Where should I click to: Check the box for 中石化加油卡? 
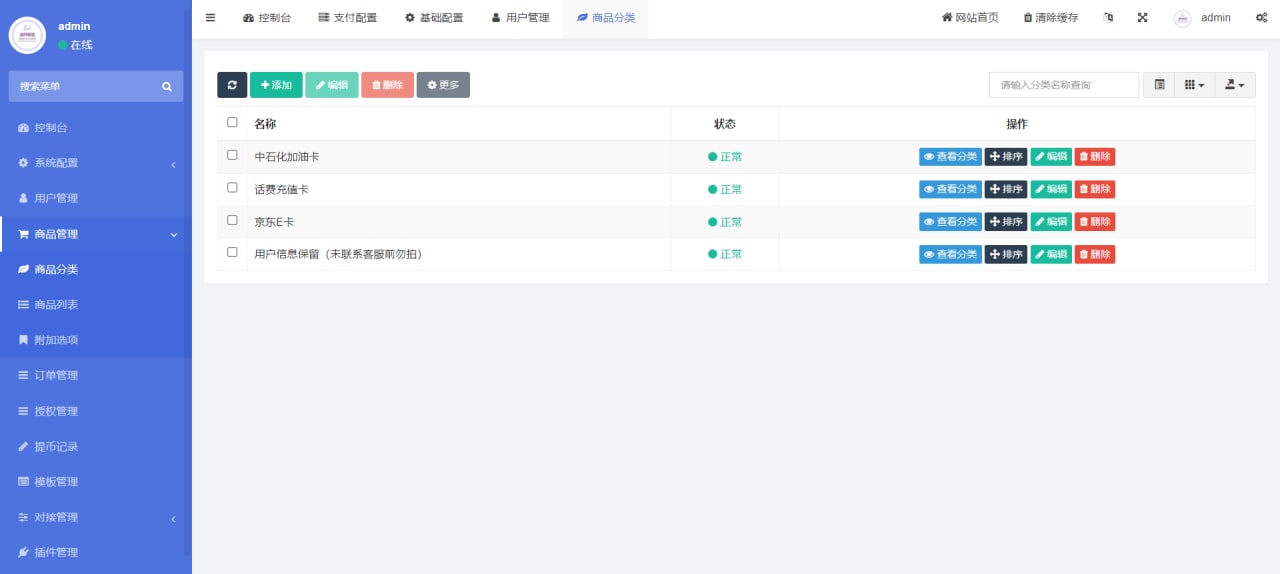click(233, 155)
